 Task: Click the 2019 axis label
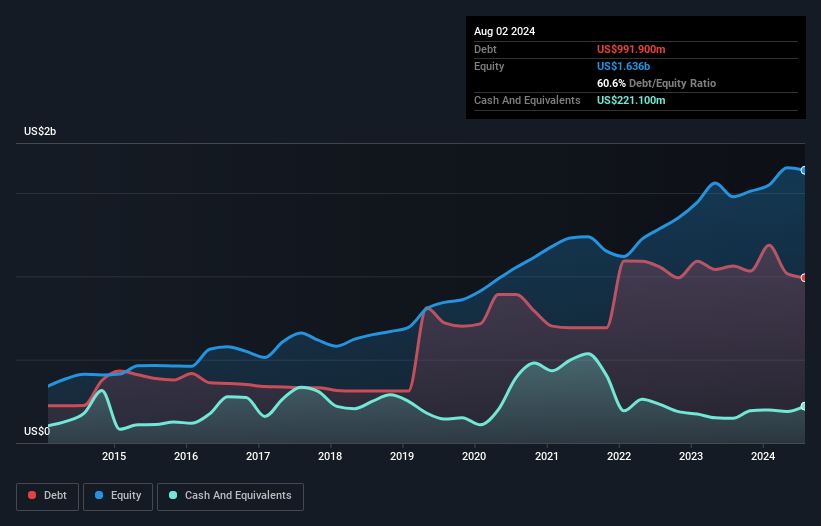402,456
